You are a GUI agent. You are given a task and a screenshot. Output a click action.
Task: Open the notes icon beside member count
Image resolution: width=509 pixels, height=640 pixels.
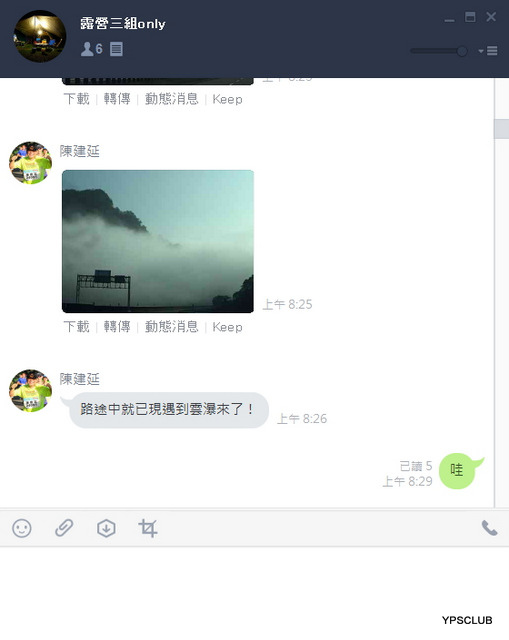tap(116, 49)
